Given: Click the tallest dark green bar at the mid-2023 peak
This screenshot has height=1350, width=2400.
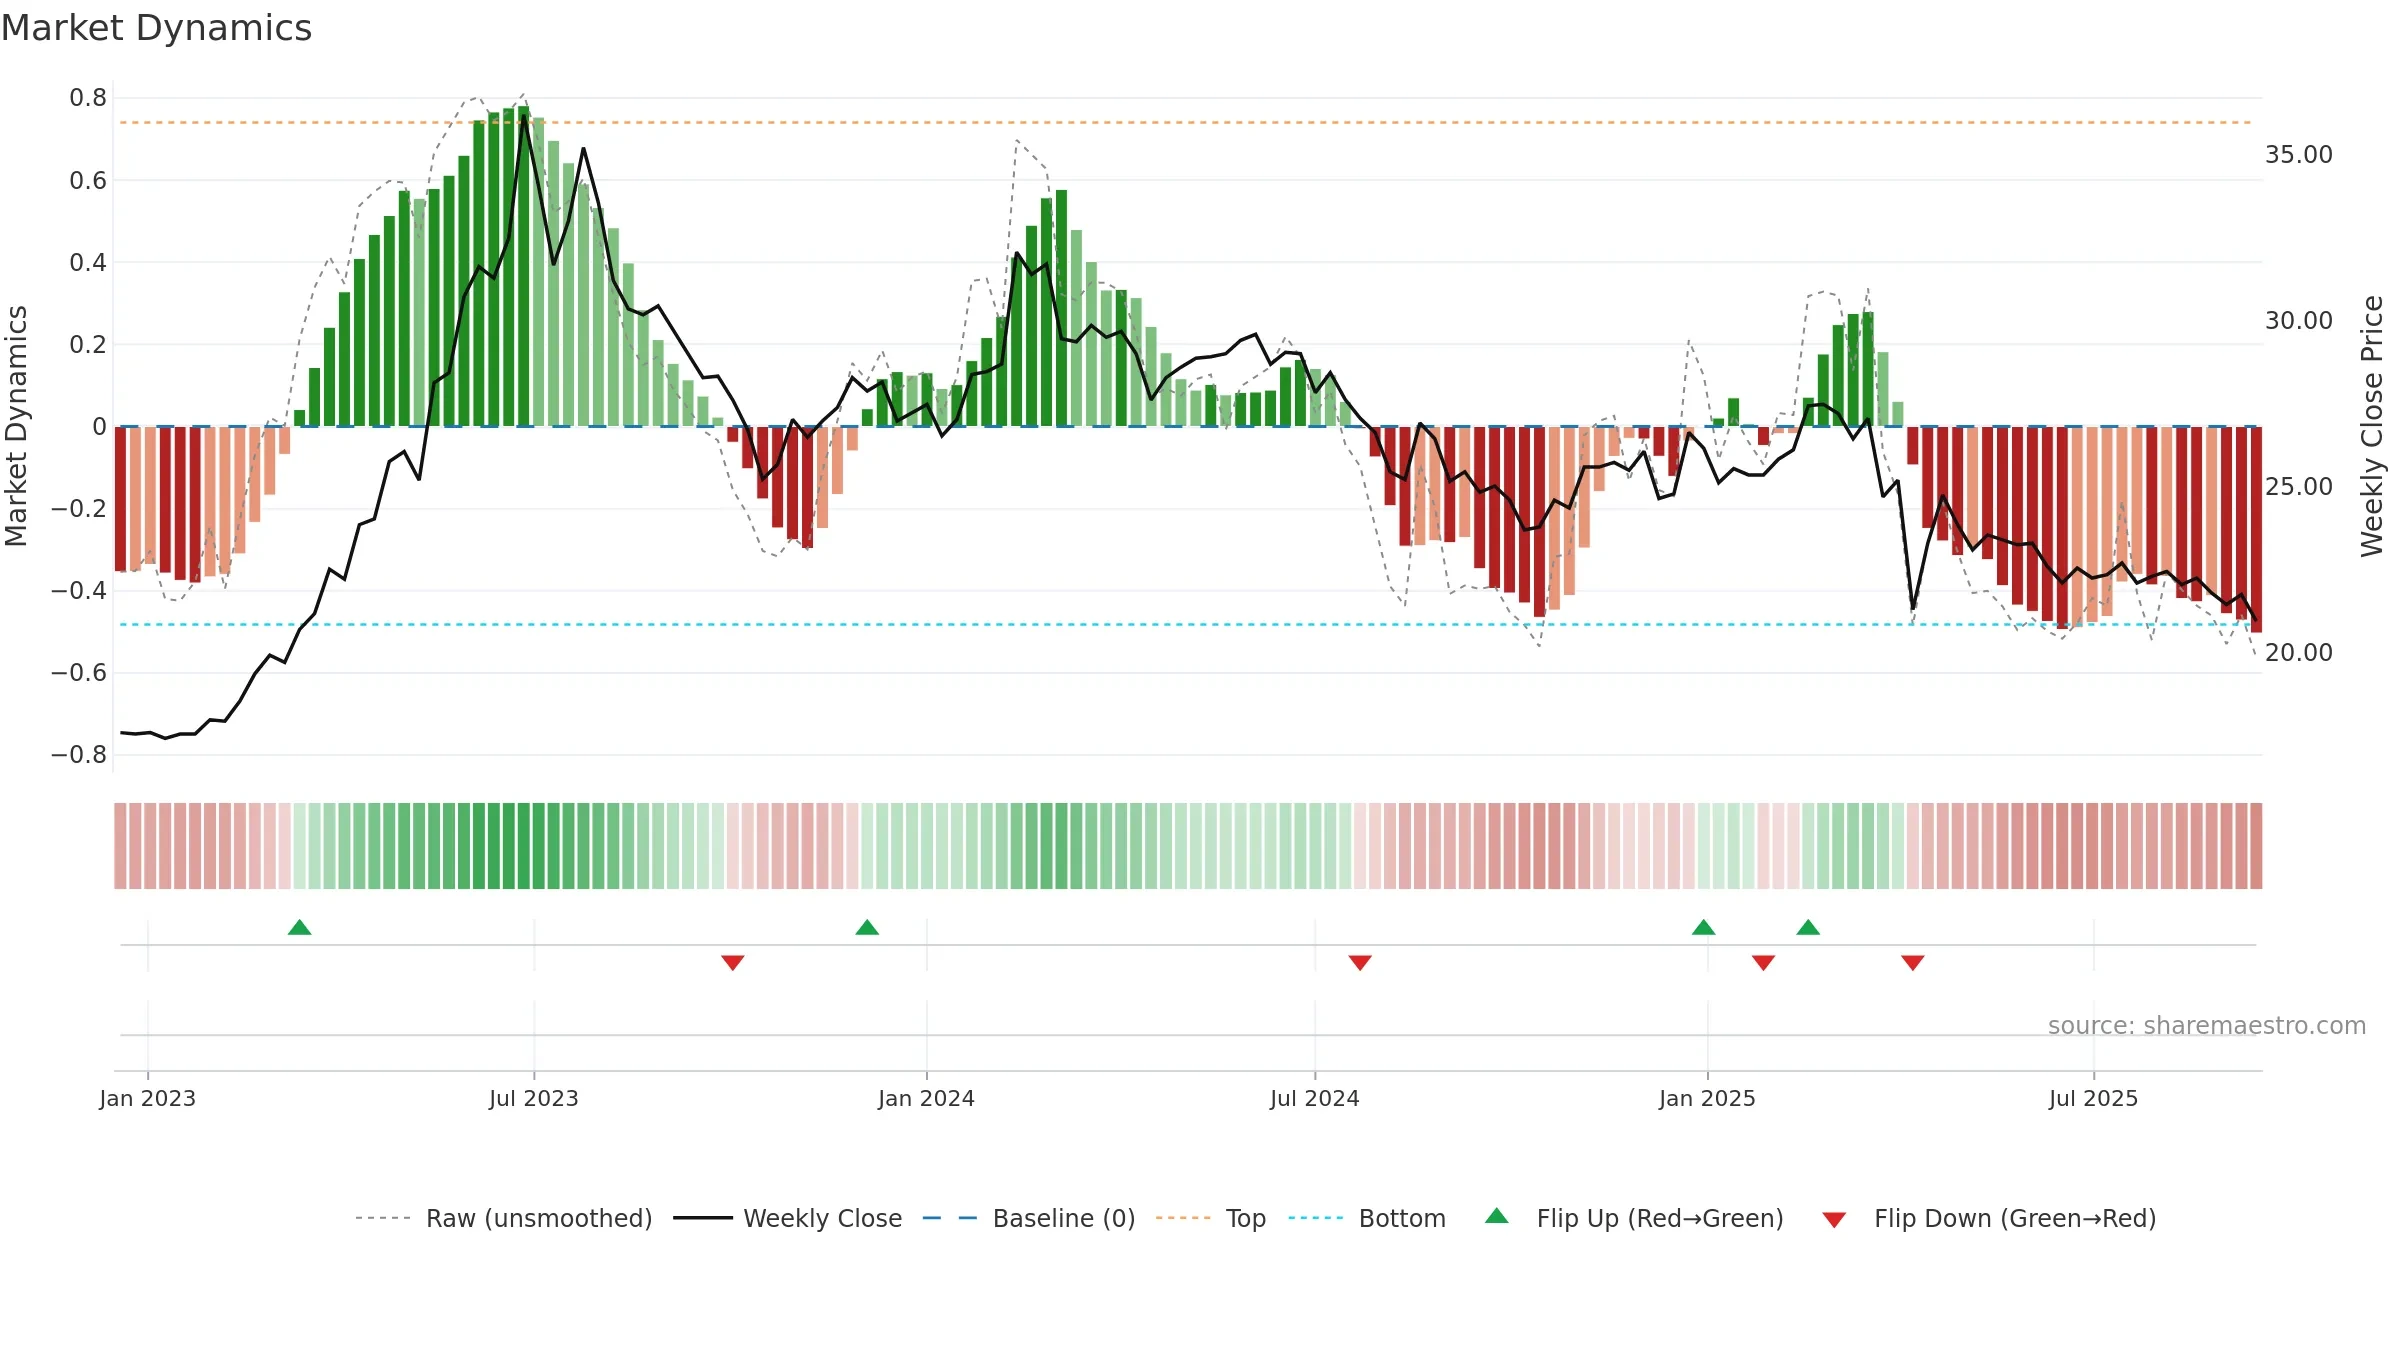Looking at the screenshot, I should click(x=523, y=267).
